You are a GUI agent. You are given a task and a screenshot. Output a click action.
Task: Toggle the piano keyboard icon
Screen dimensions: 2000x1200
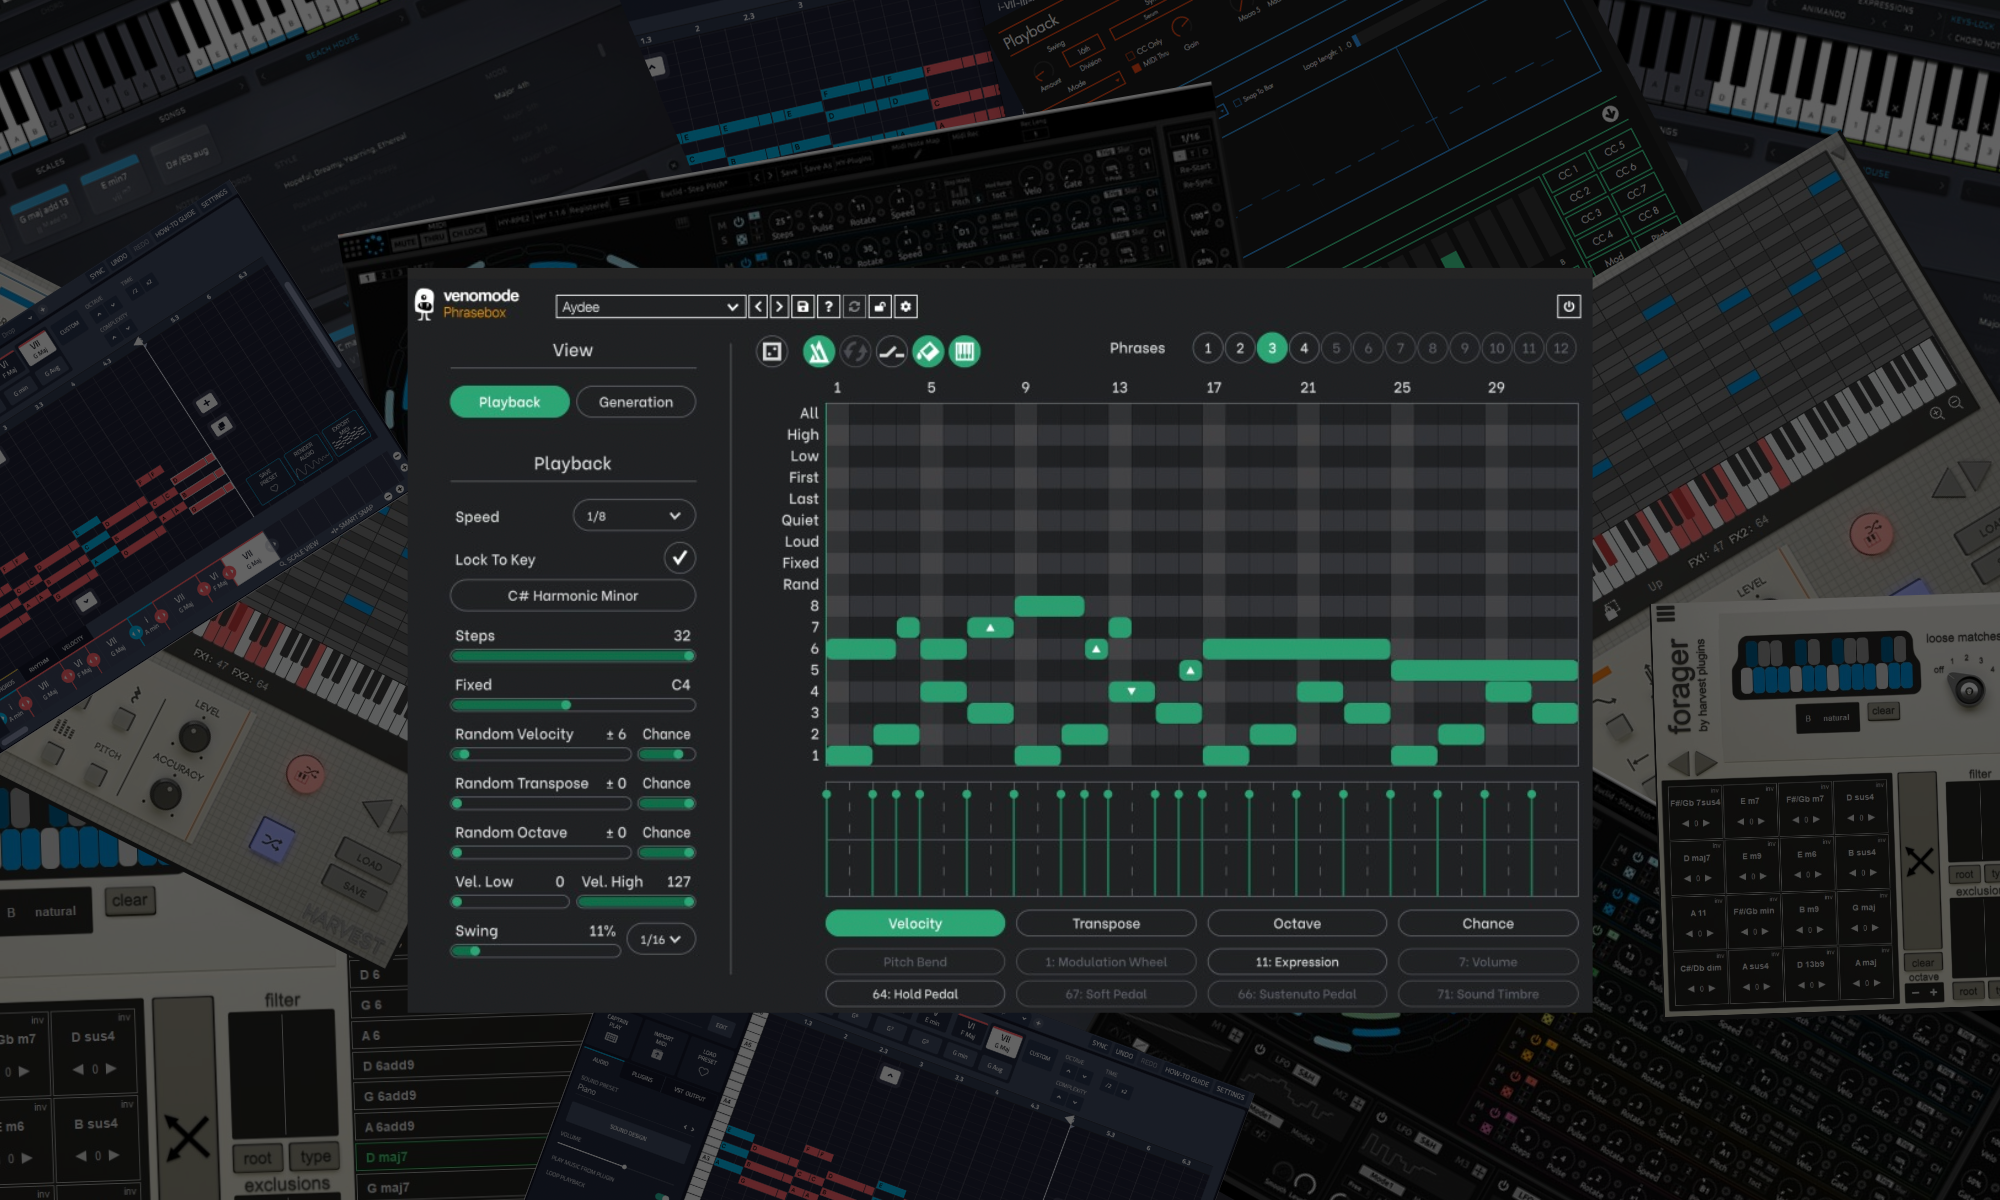964,351
